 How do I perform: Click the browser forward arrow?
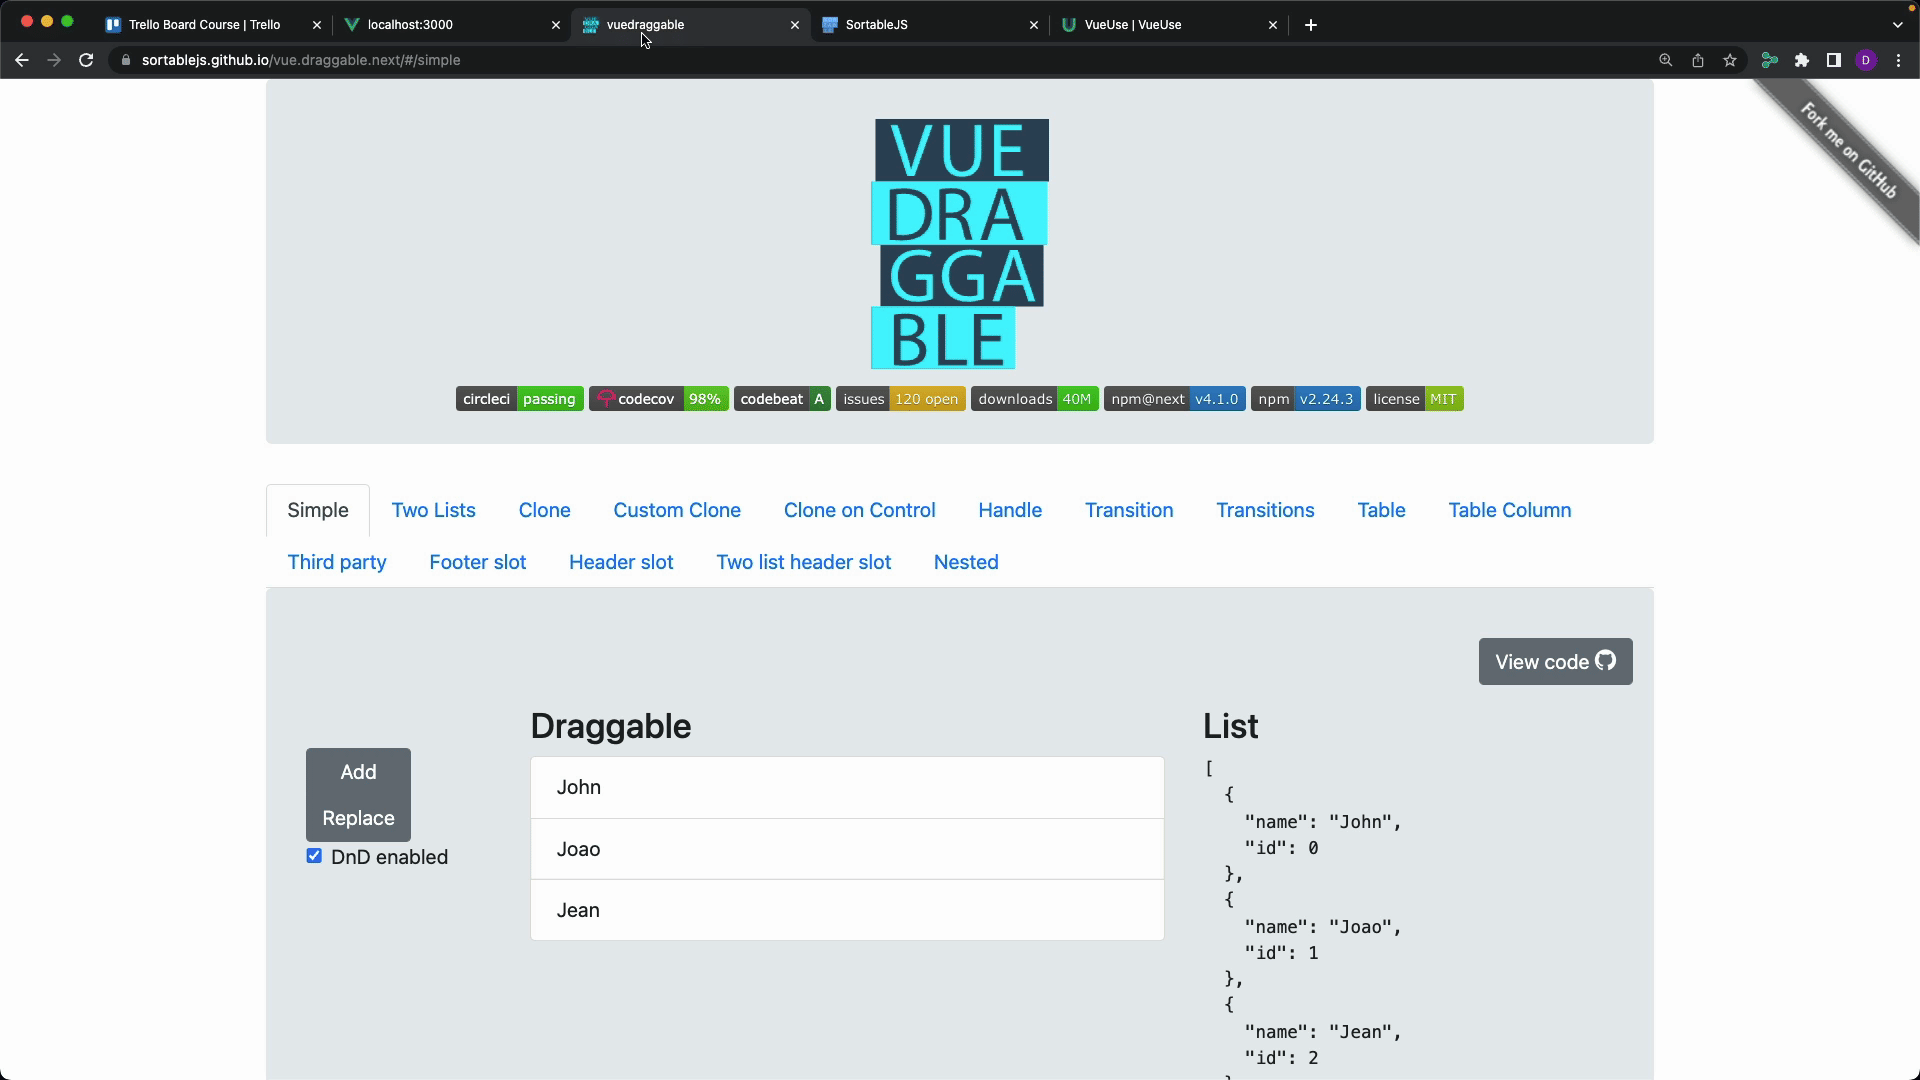(x=54, y=60)
